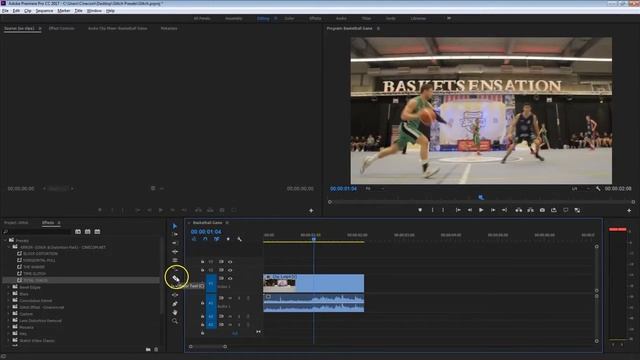The image size is (640, 360).
Task: Step forward one frame in Program monitor
Action: [493, 210]
